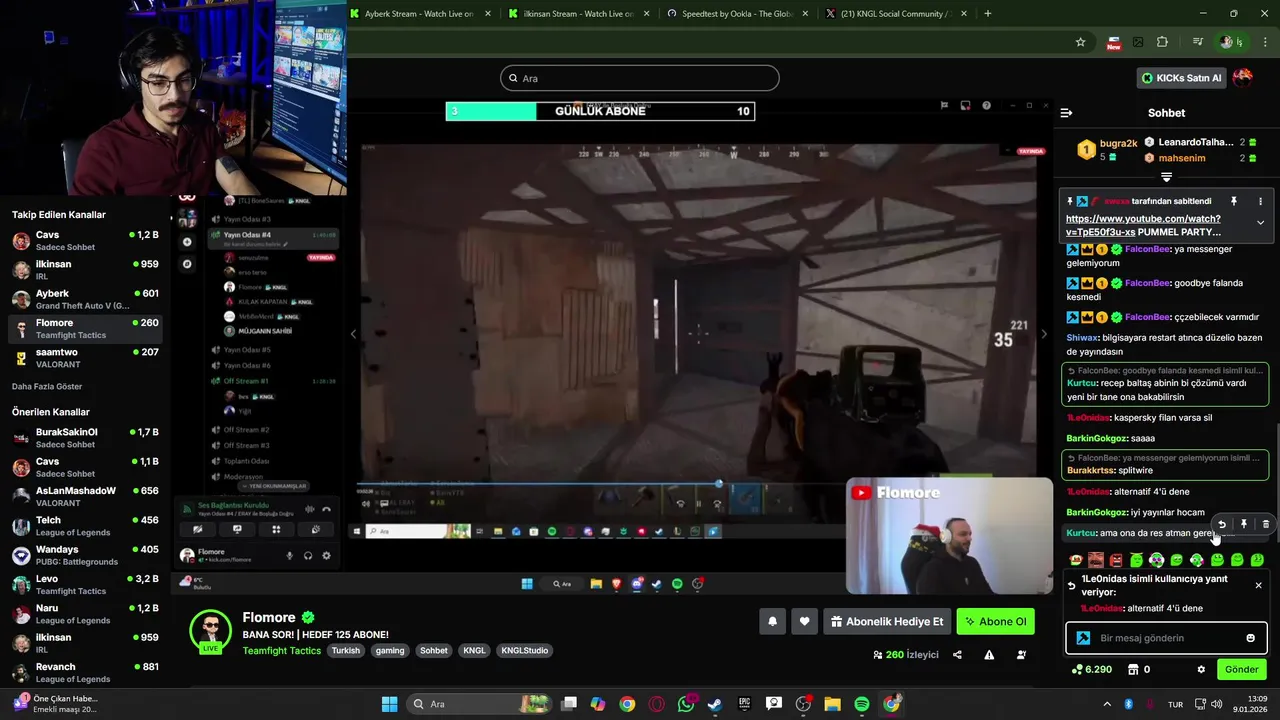Open Revanch League of Legends channel
Viewport: 1280px width, 720px height.
tap(85, 672)
